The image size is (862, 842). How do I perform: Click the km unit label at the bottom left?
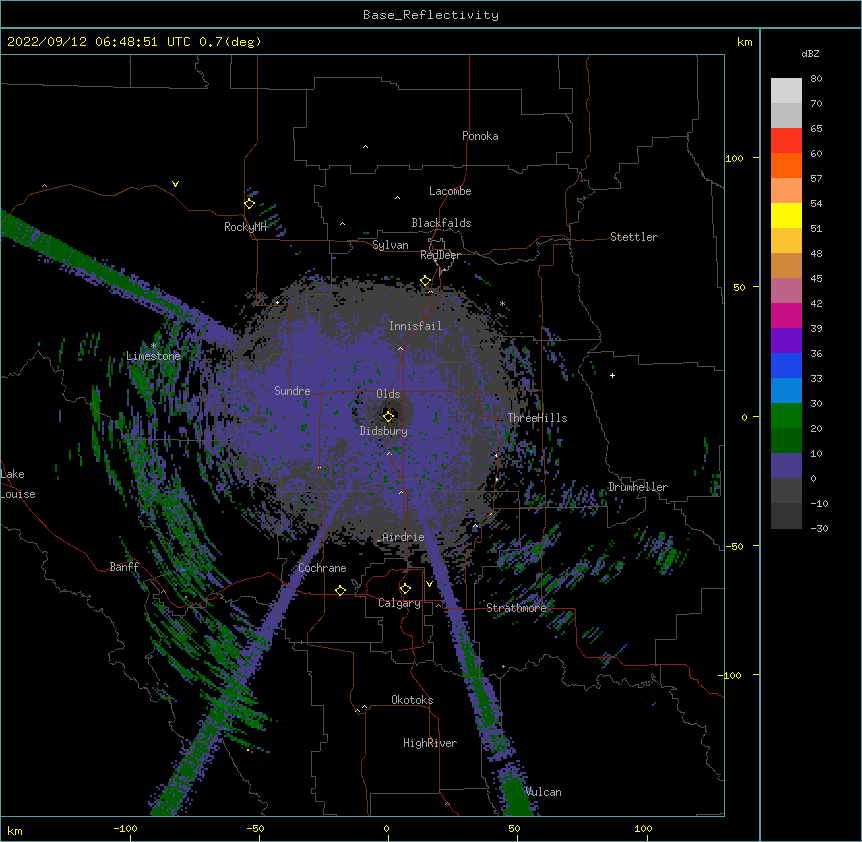14,831
